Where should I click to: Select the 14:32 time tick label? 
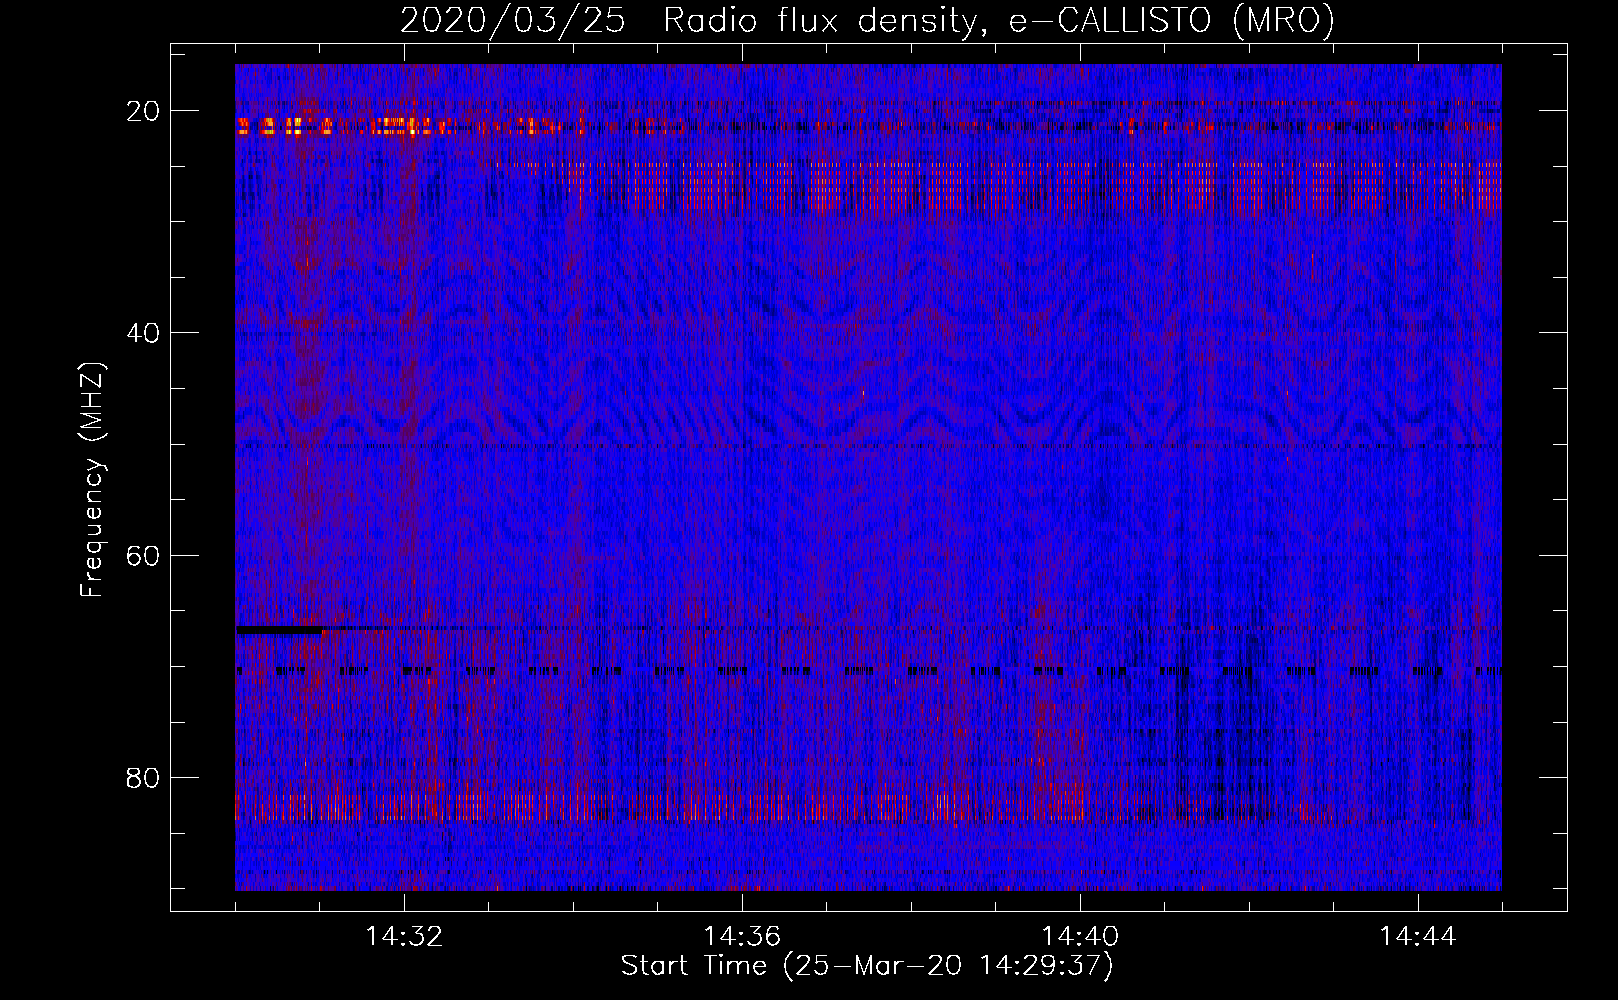tap(404, 937)
